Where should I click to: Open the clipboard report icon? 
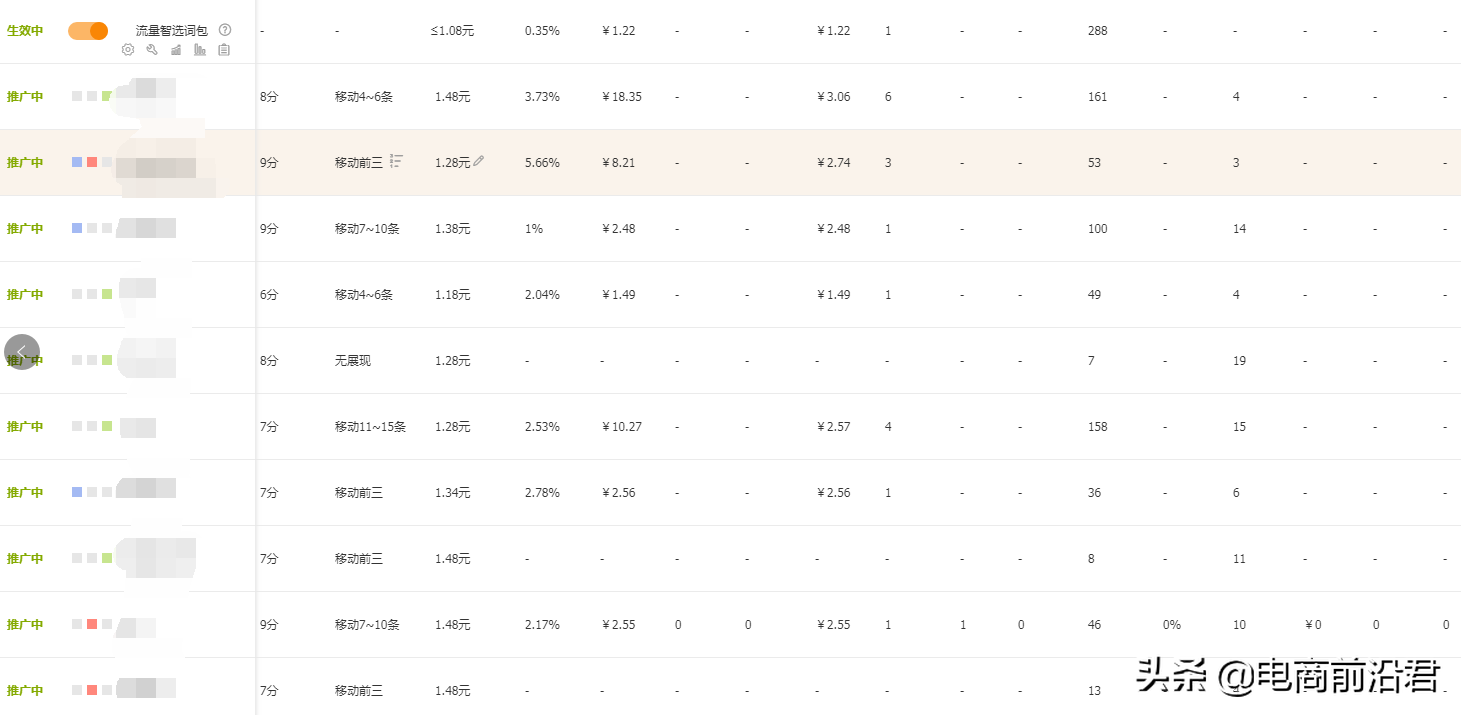pyautogui.click(x=224, y=50)
